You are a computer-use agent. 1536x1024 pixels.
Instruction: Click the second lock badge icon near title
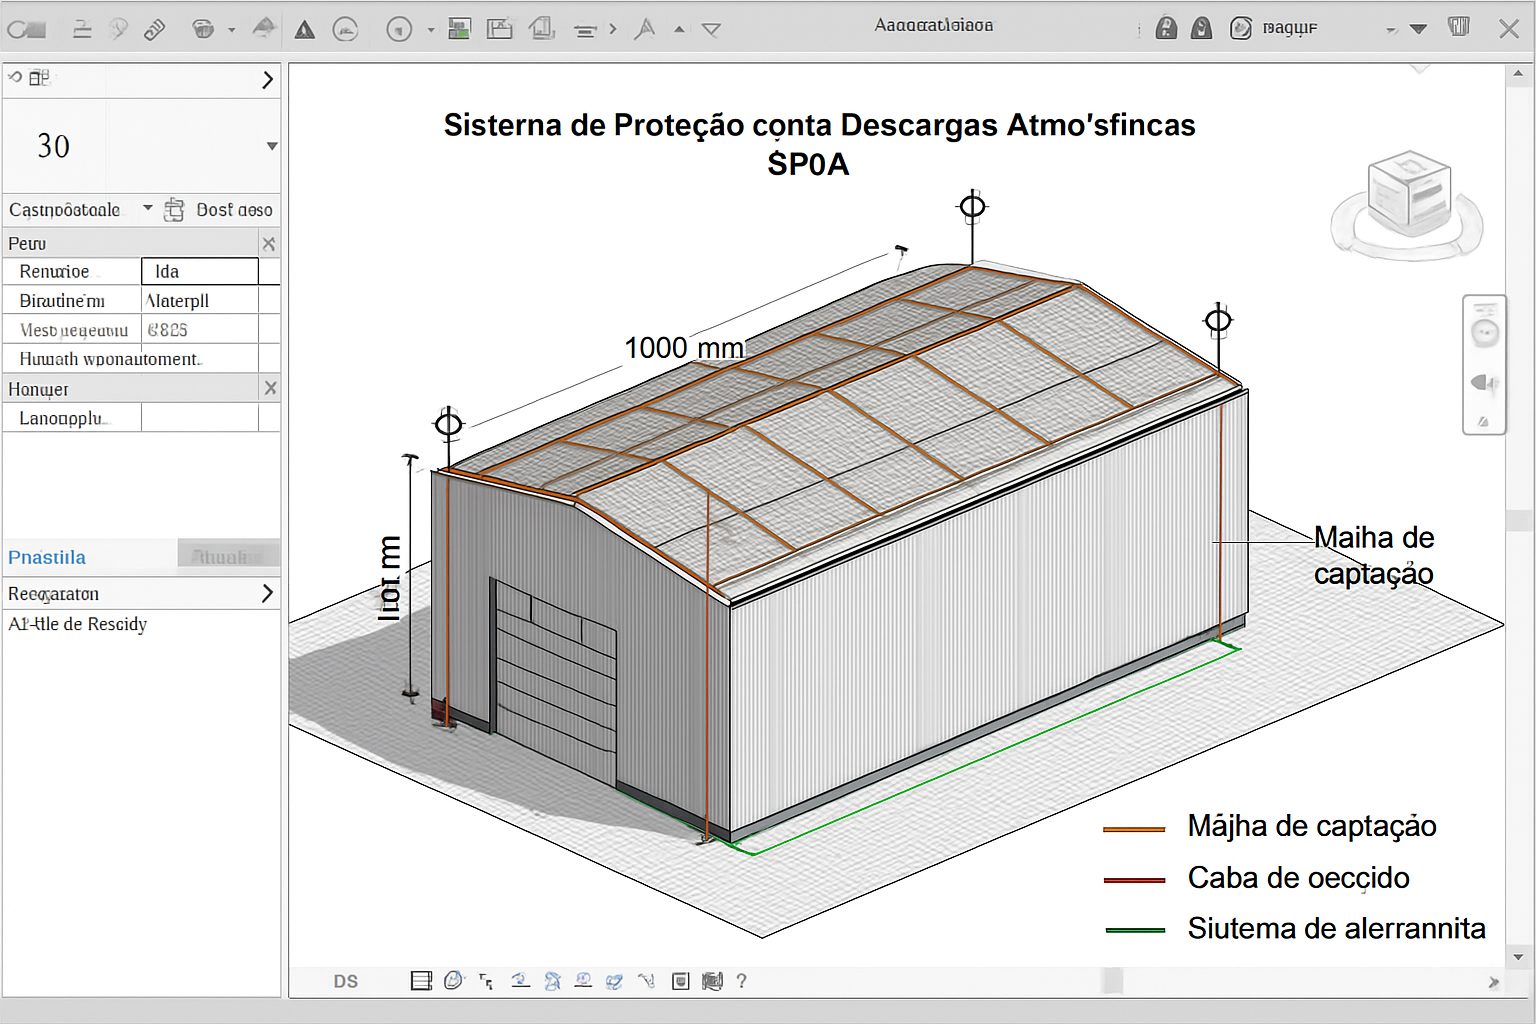coord(1201,28)
